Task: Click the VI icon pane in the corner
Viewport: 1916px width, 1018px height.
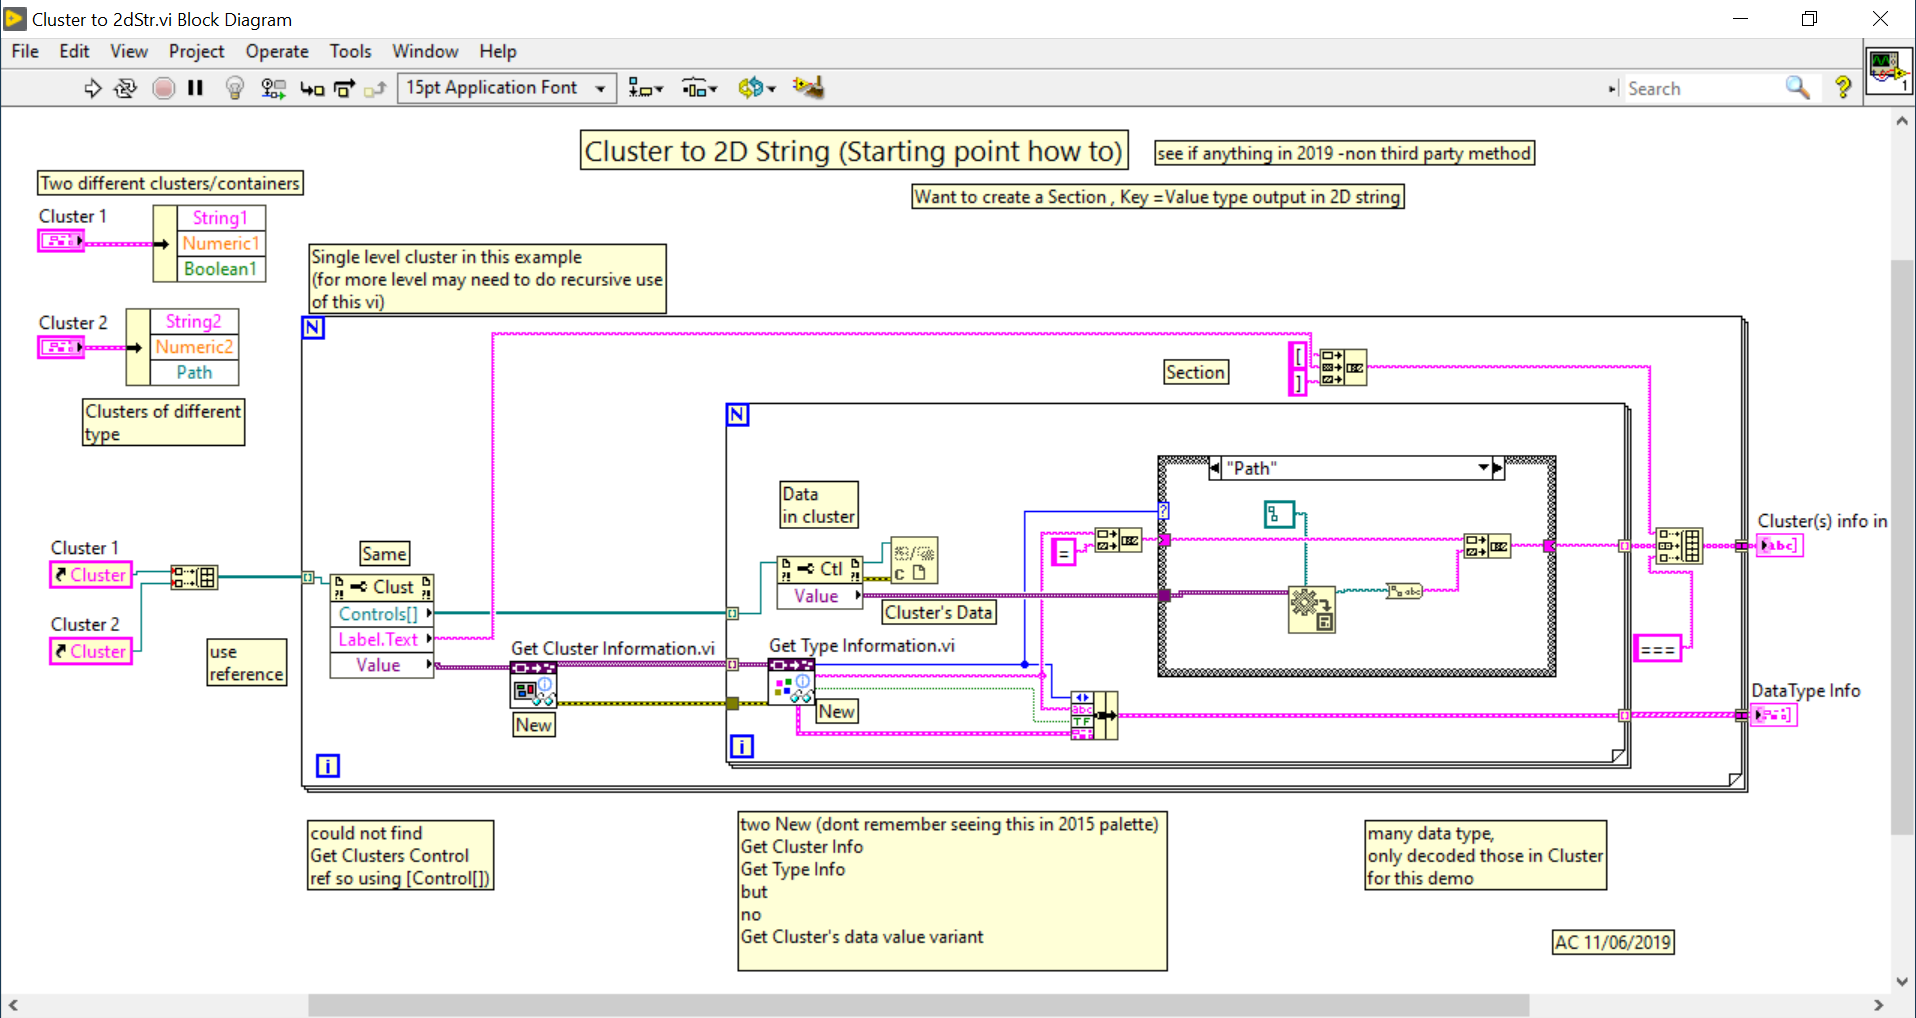Action: pos(1888,70)
